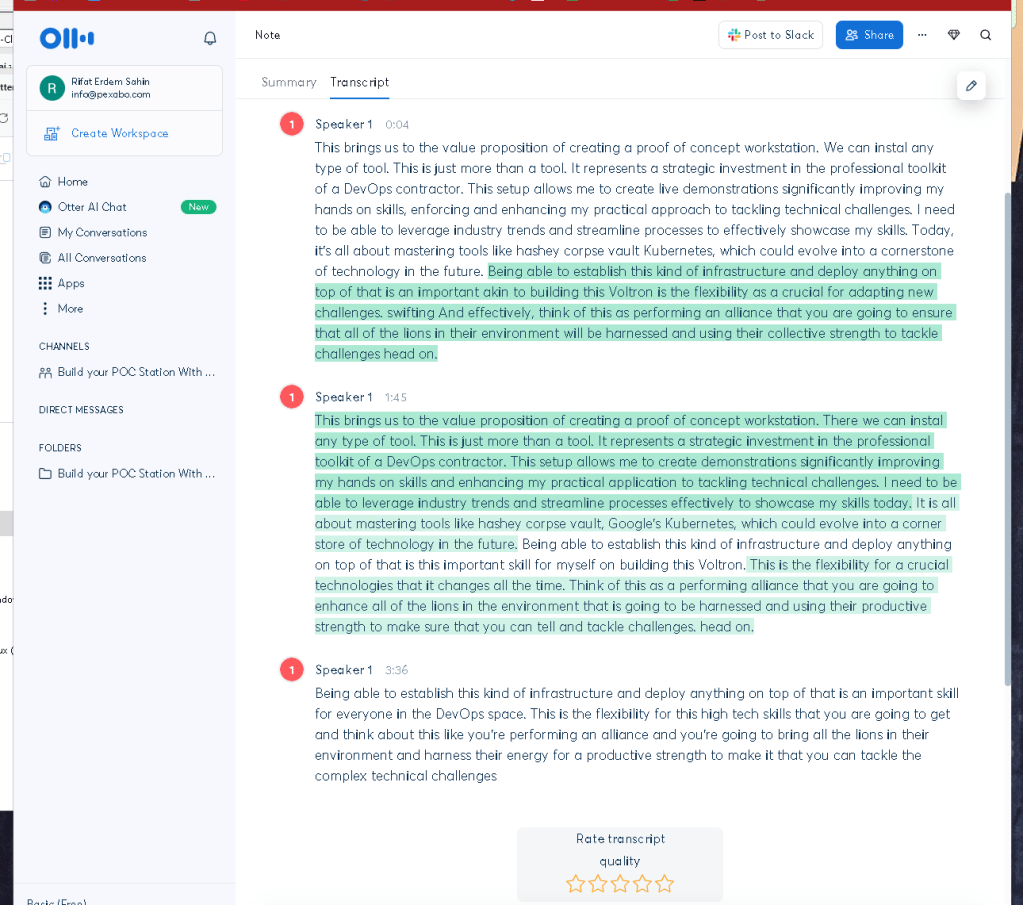The image size is (1023, 905).
Task: Click the diamond upgrade icon
Action: pos(953,35)
